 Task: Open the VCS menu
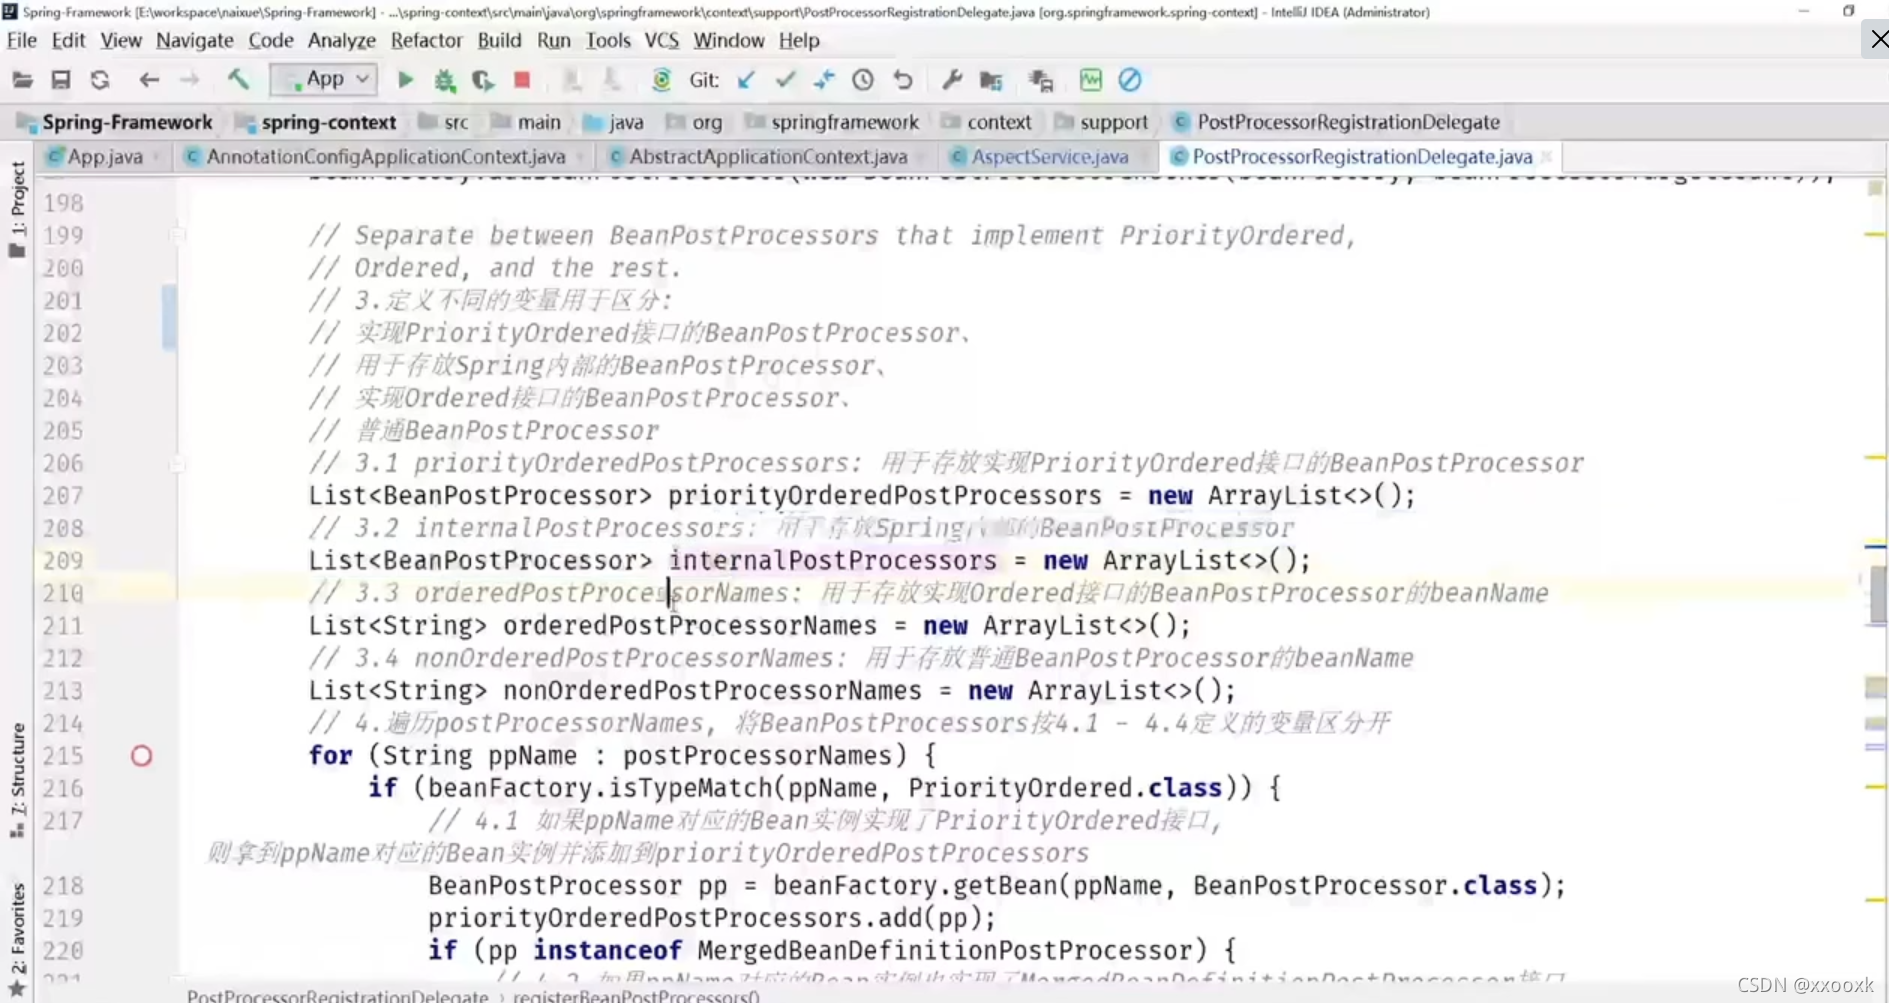[x=661, y=40]
